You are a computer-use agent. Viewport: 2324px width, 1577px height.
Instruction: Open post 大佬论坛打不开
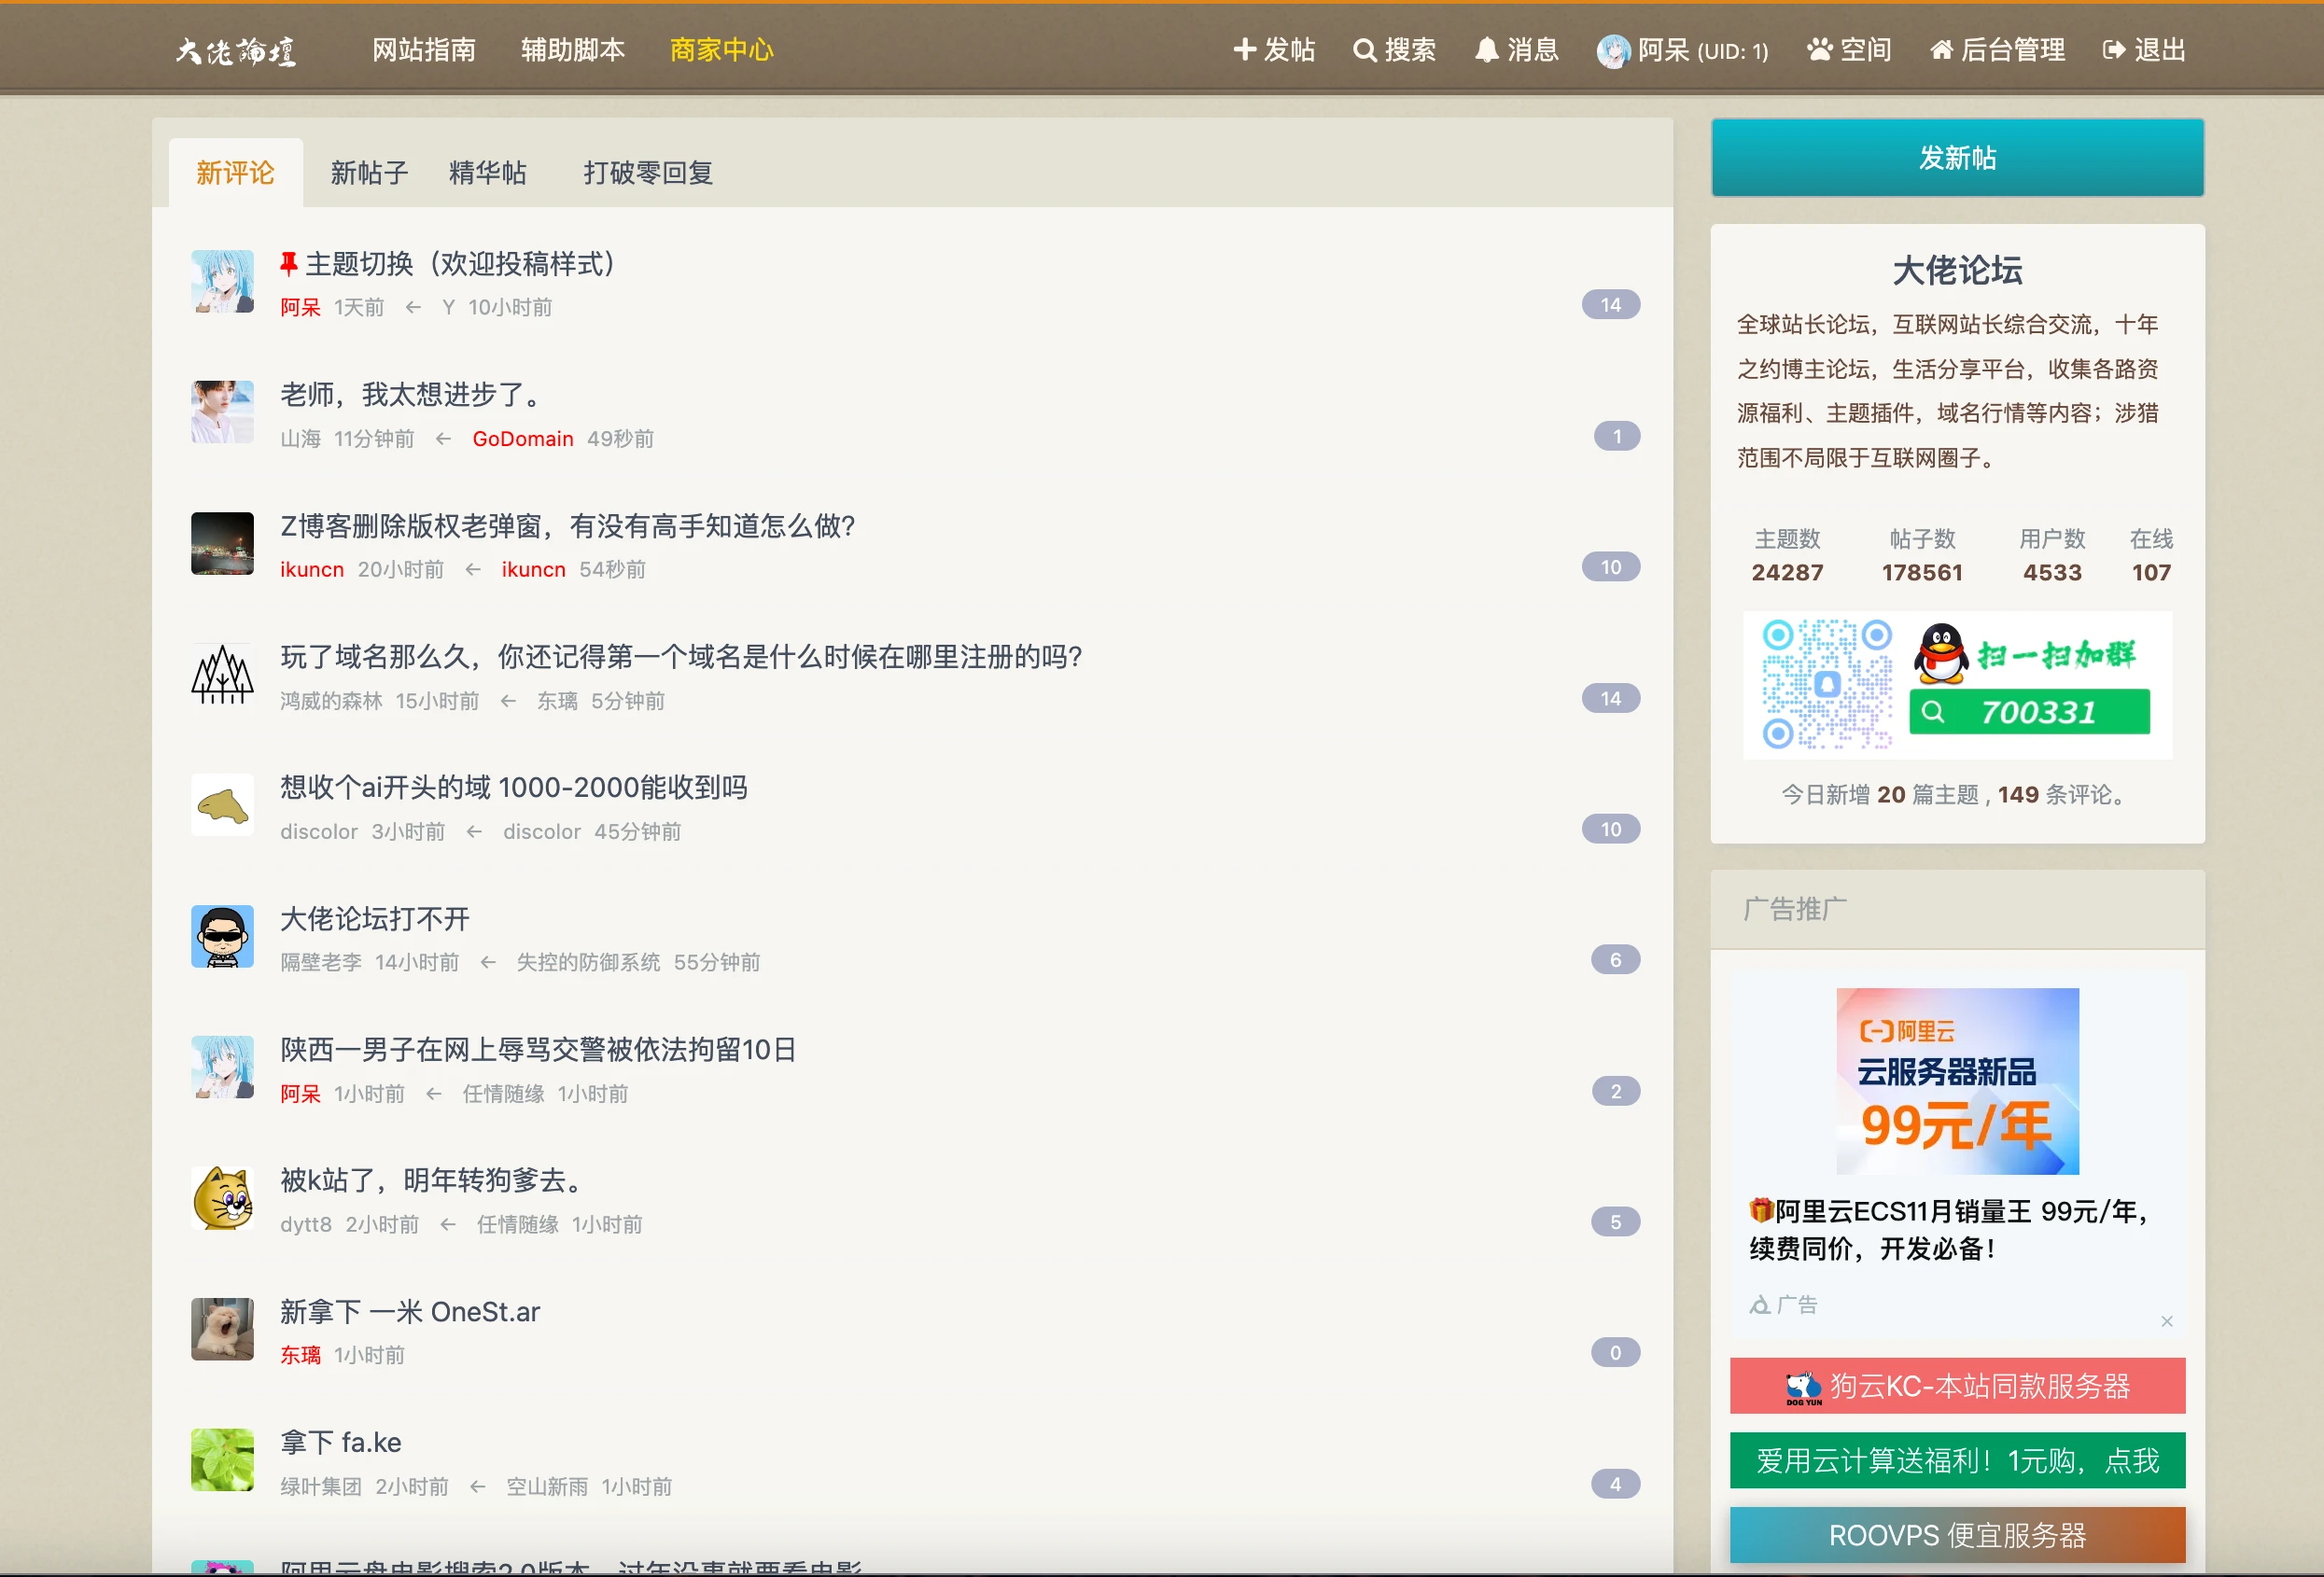tap(375, 919)
